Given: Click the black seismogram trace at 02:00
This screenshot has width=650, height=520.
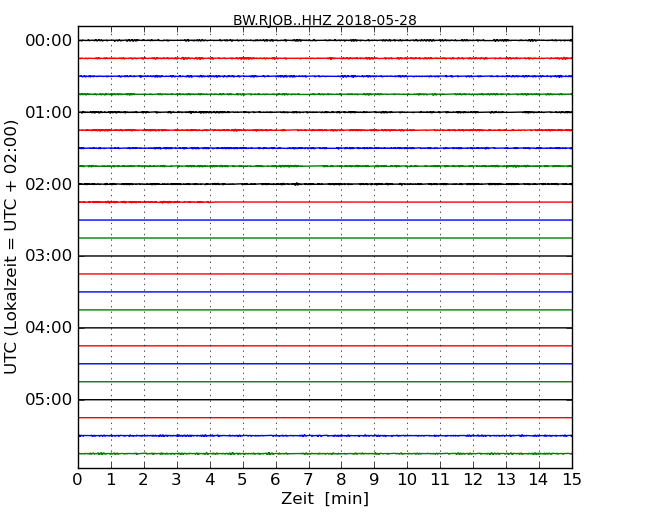Looking at the screenshot, I should click(325, 184).
